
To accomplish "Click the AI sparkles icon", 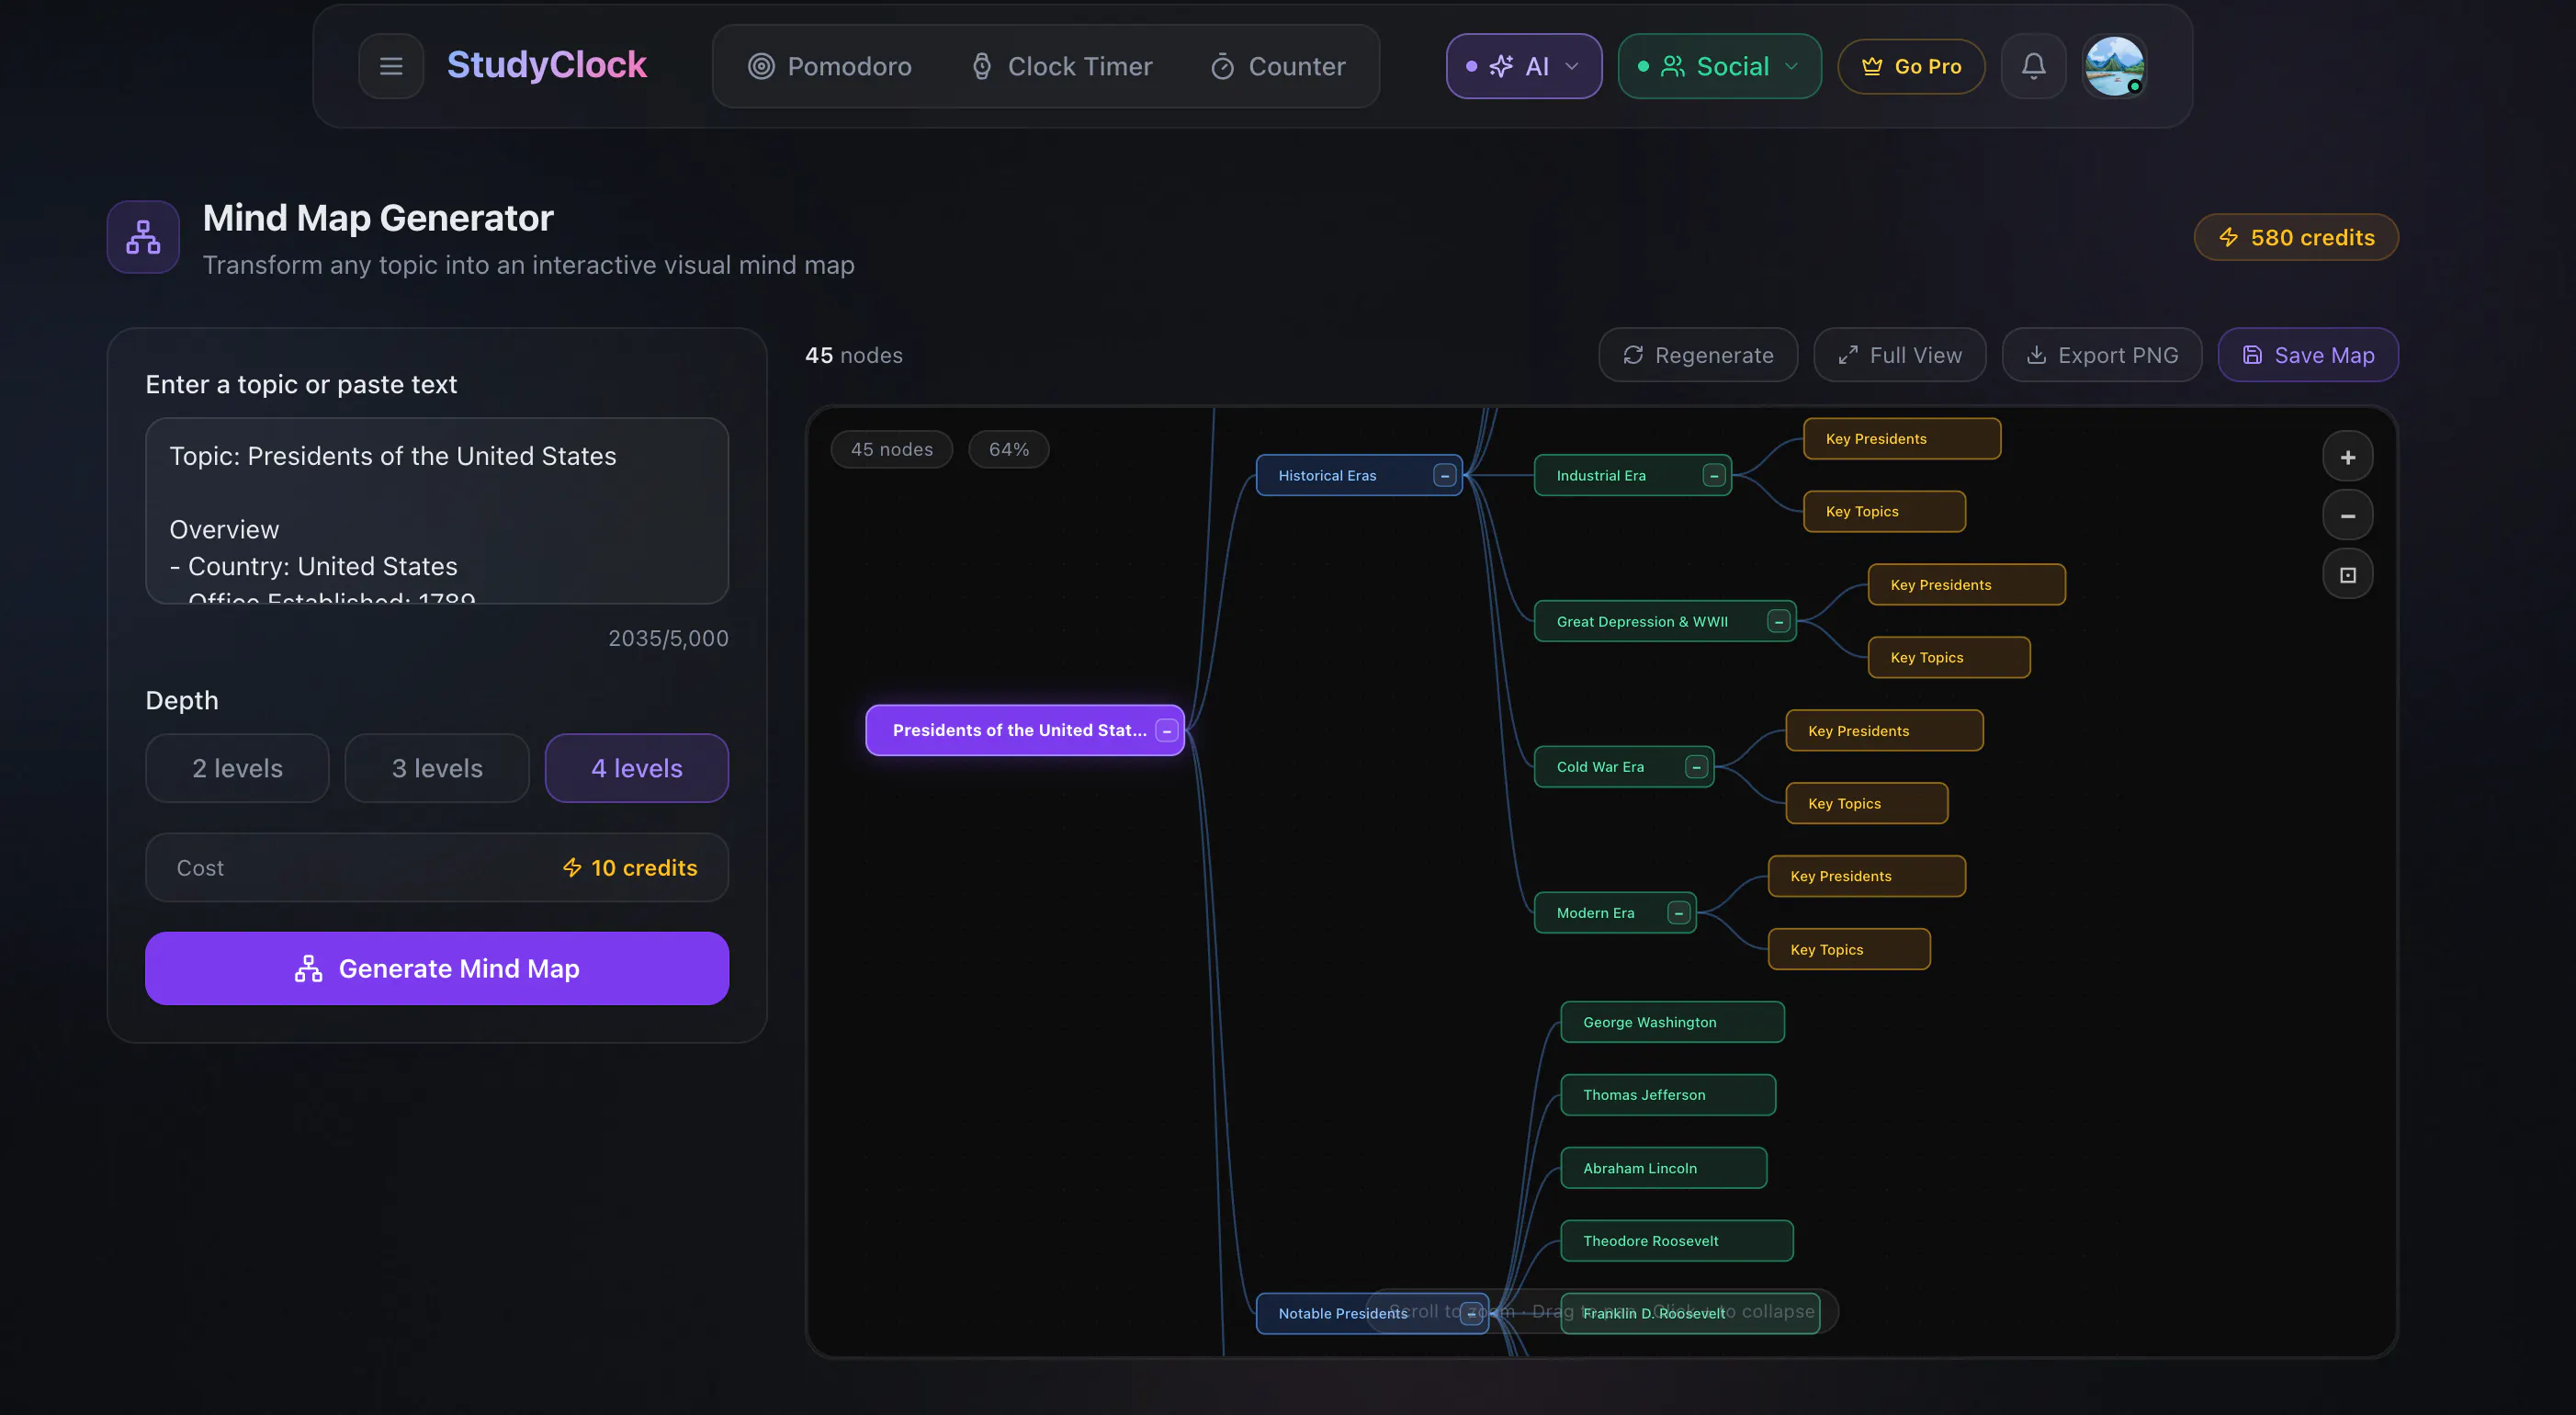I will tap(1501, 66).
